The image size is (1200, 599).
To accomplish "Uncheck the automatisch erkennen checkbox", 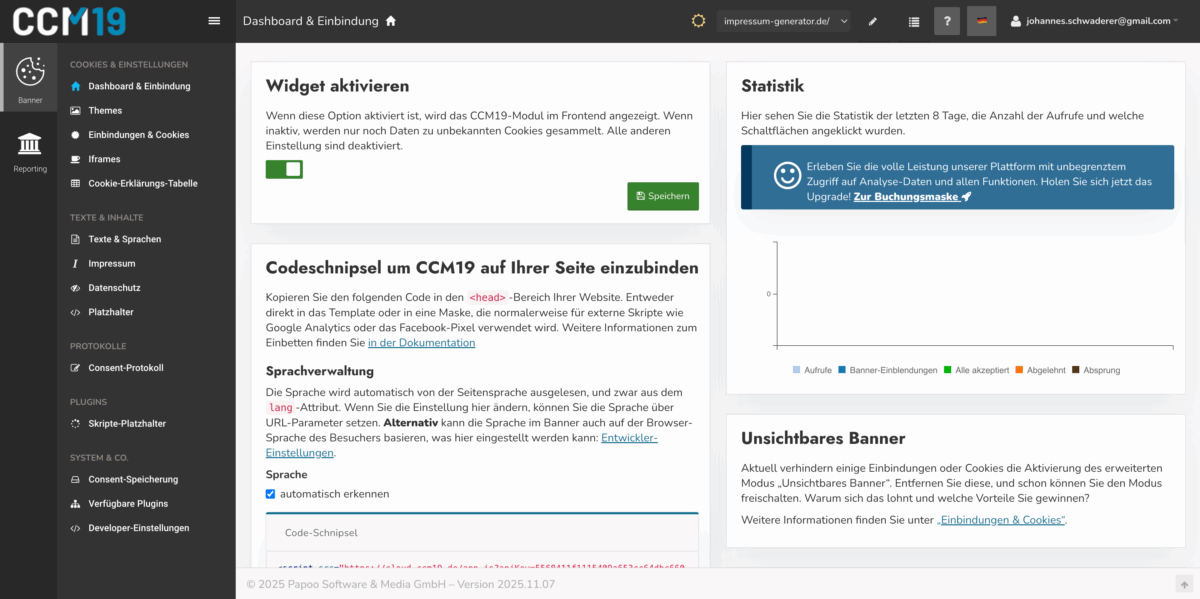I will click(270, 494).
